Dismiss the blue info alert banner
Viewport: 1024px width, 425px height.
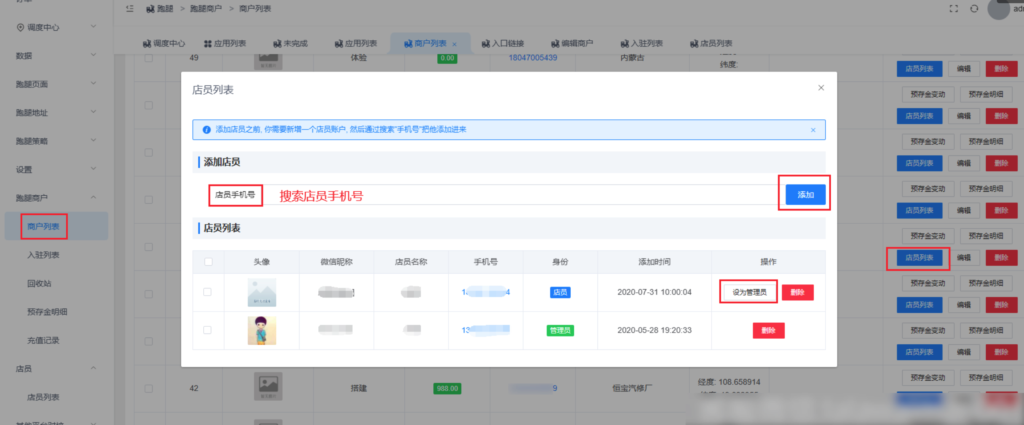[x=812, y=129]
